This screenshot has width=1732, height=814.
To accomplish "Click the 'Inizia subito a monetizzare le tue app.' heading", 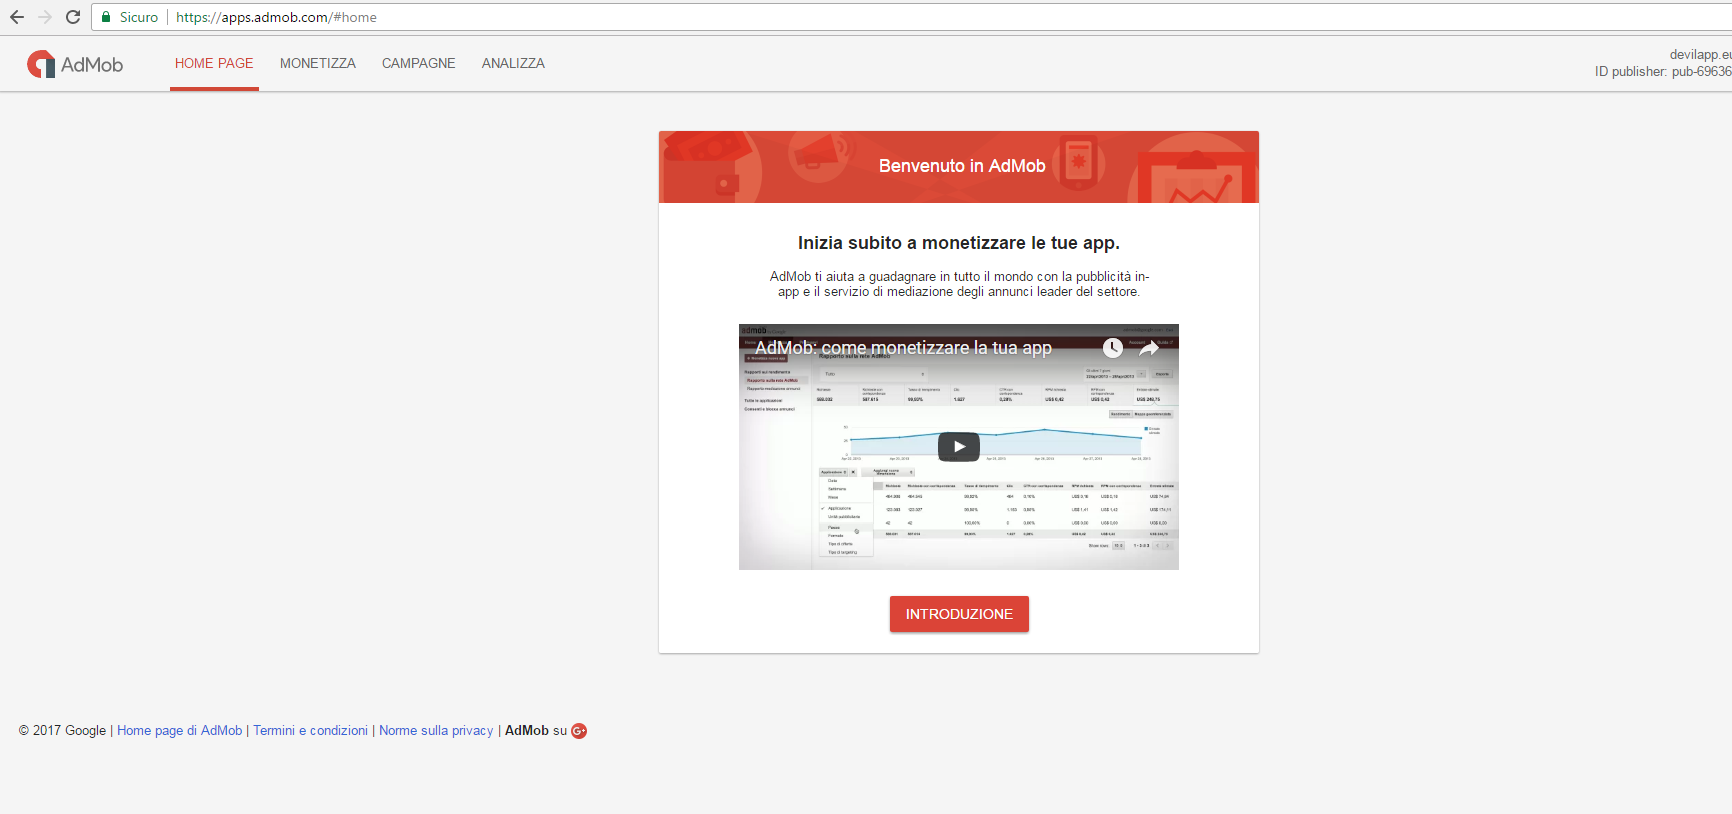I will [959, 243].
